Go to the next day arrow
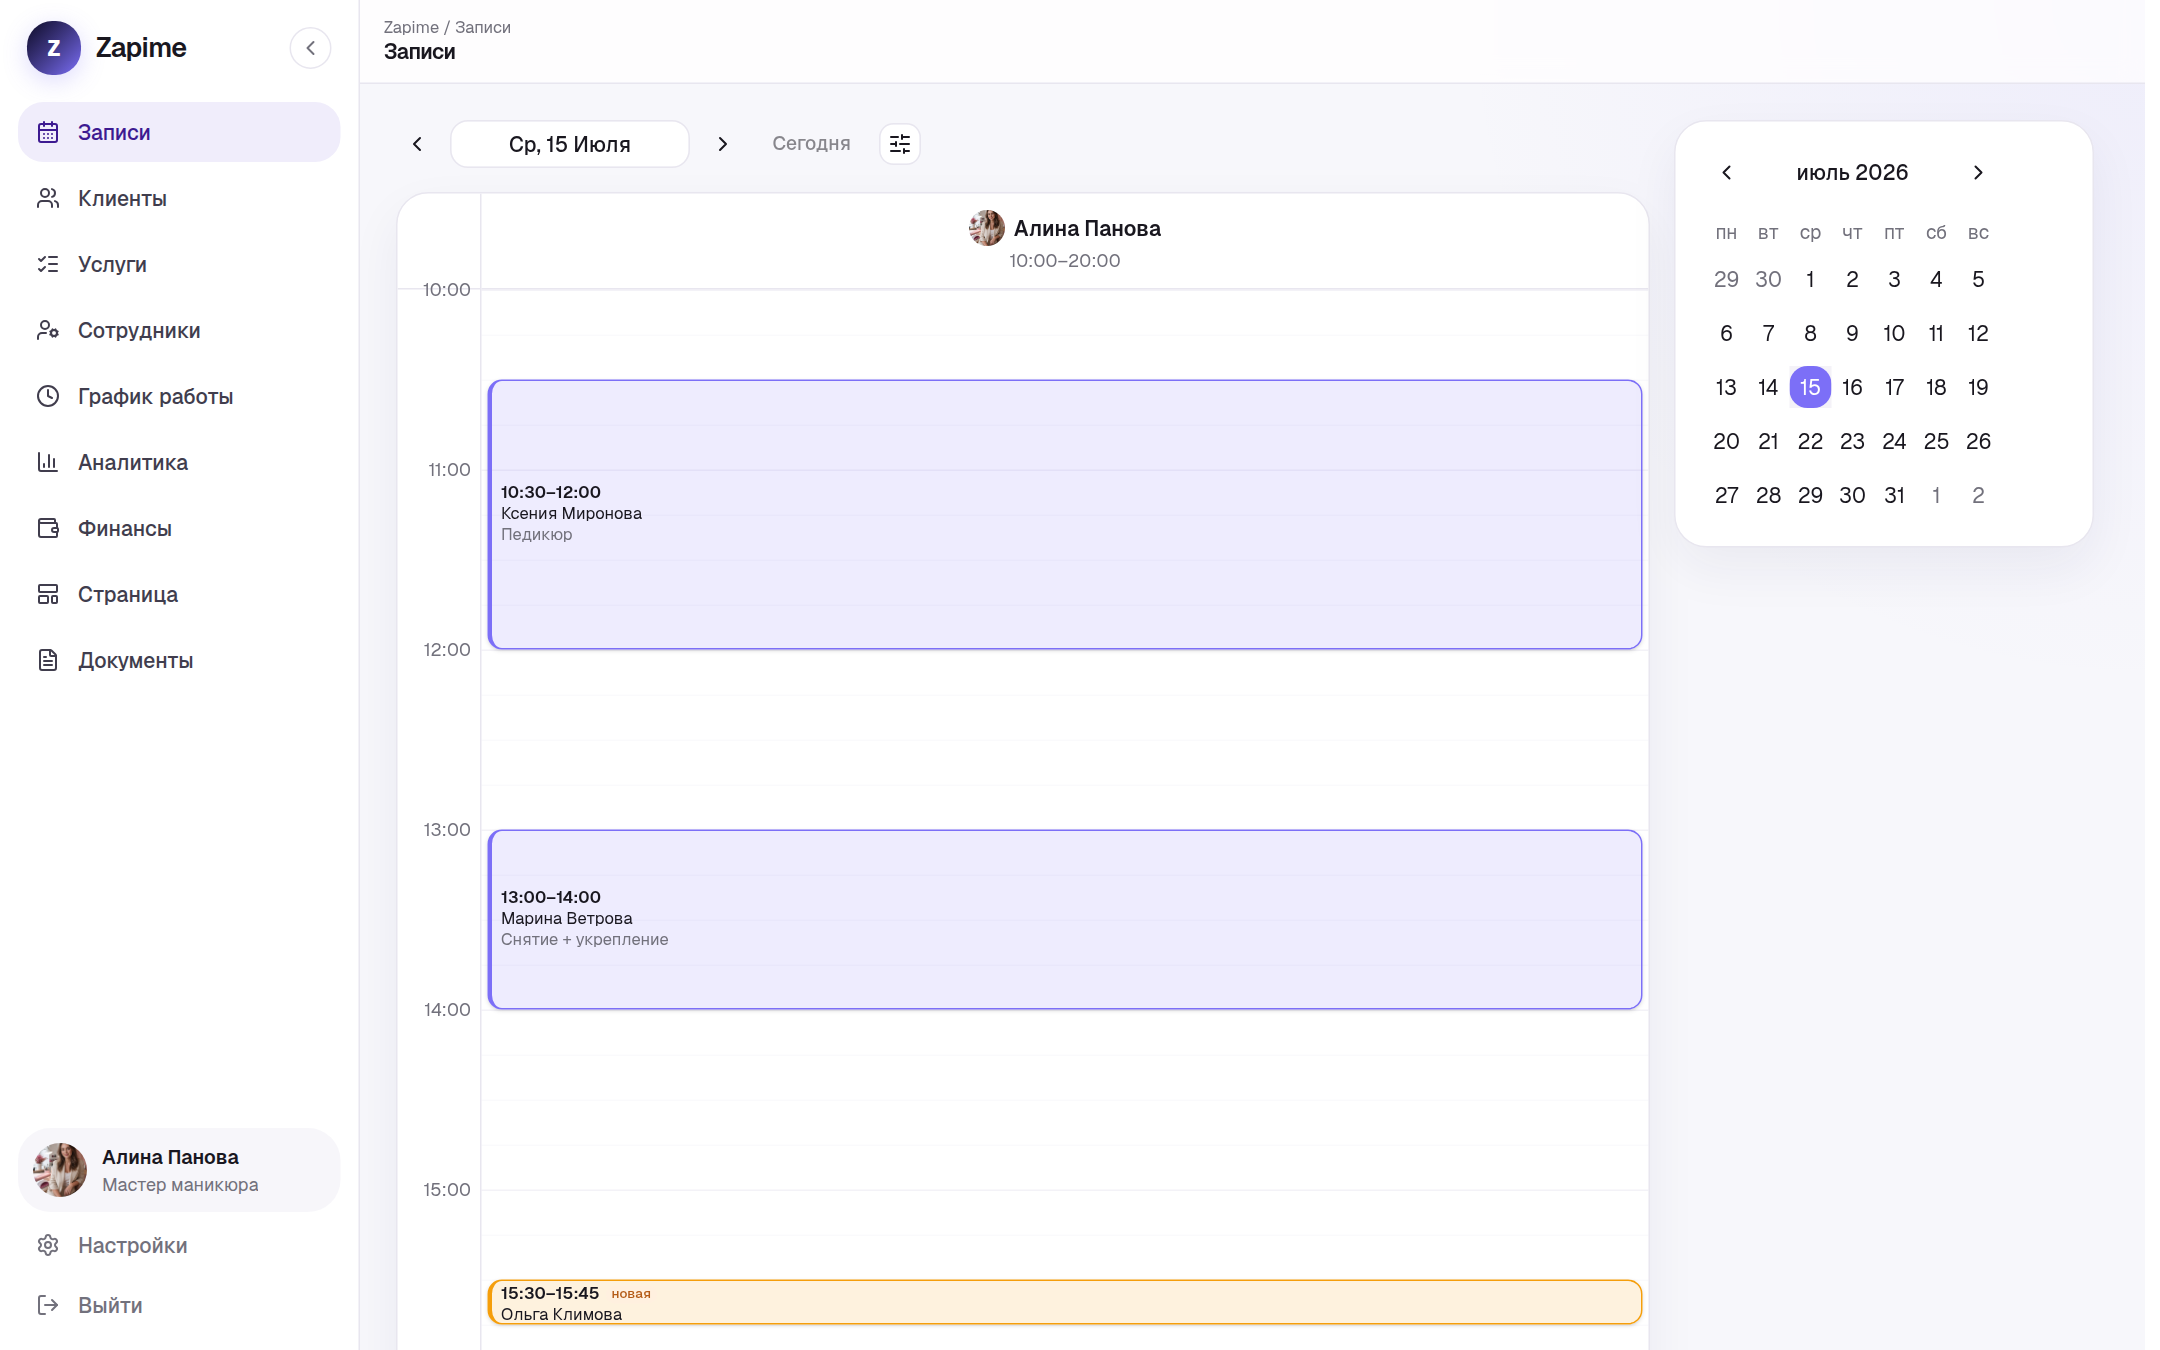This screenshot has height=1350, width=2160. [722, 144]
